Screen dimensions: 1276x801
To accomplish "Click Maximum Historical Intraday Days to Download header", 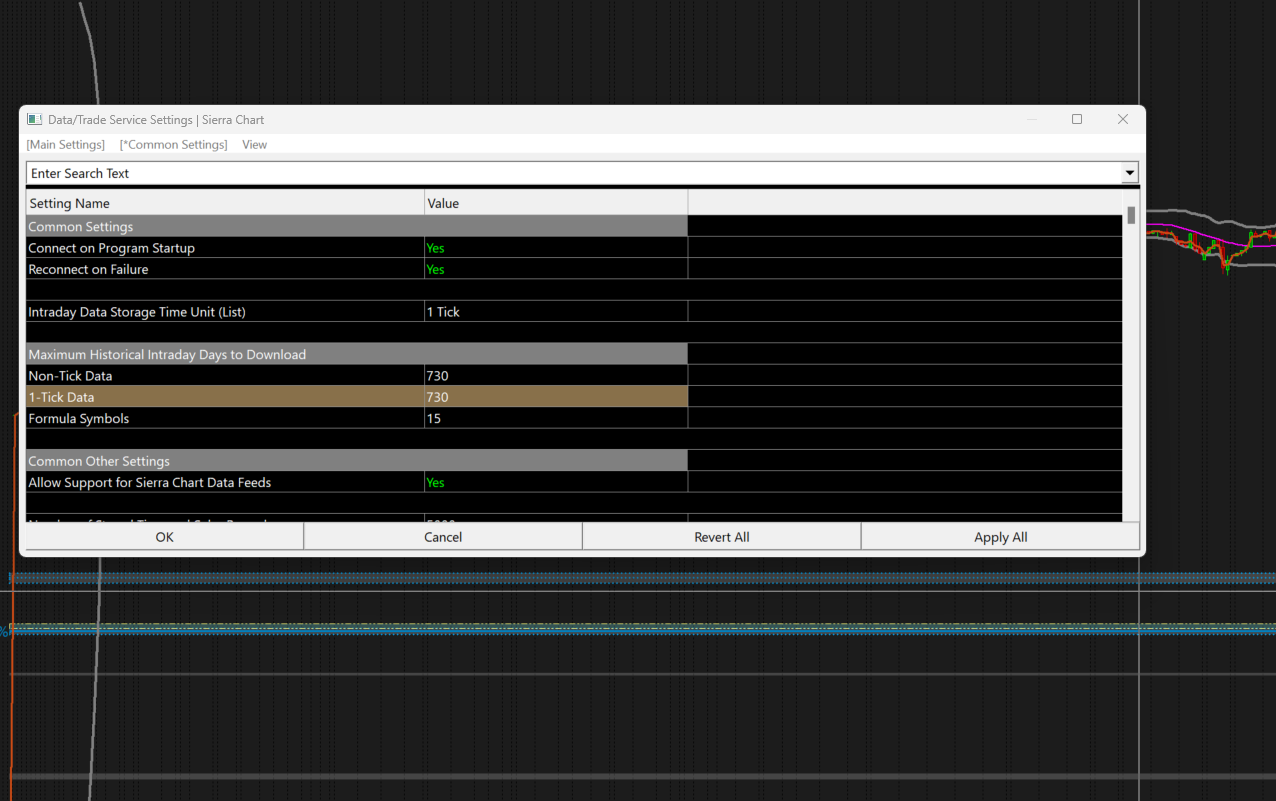I will click(356, 355).
